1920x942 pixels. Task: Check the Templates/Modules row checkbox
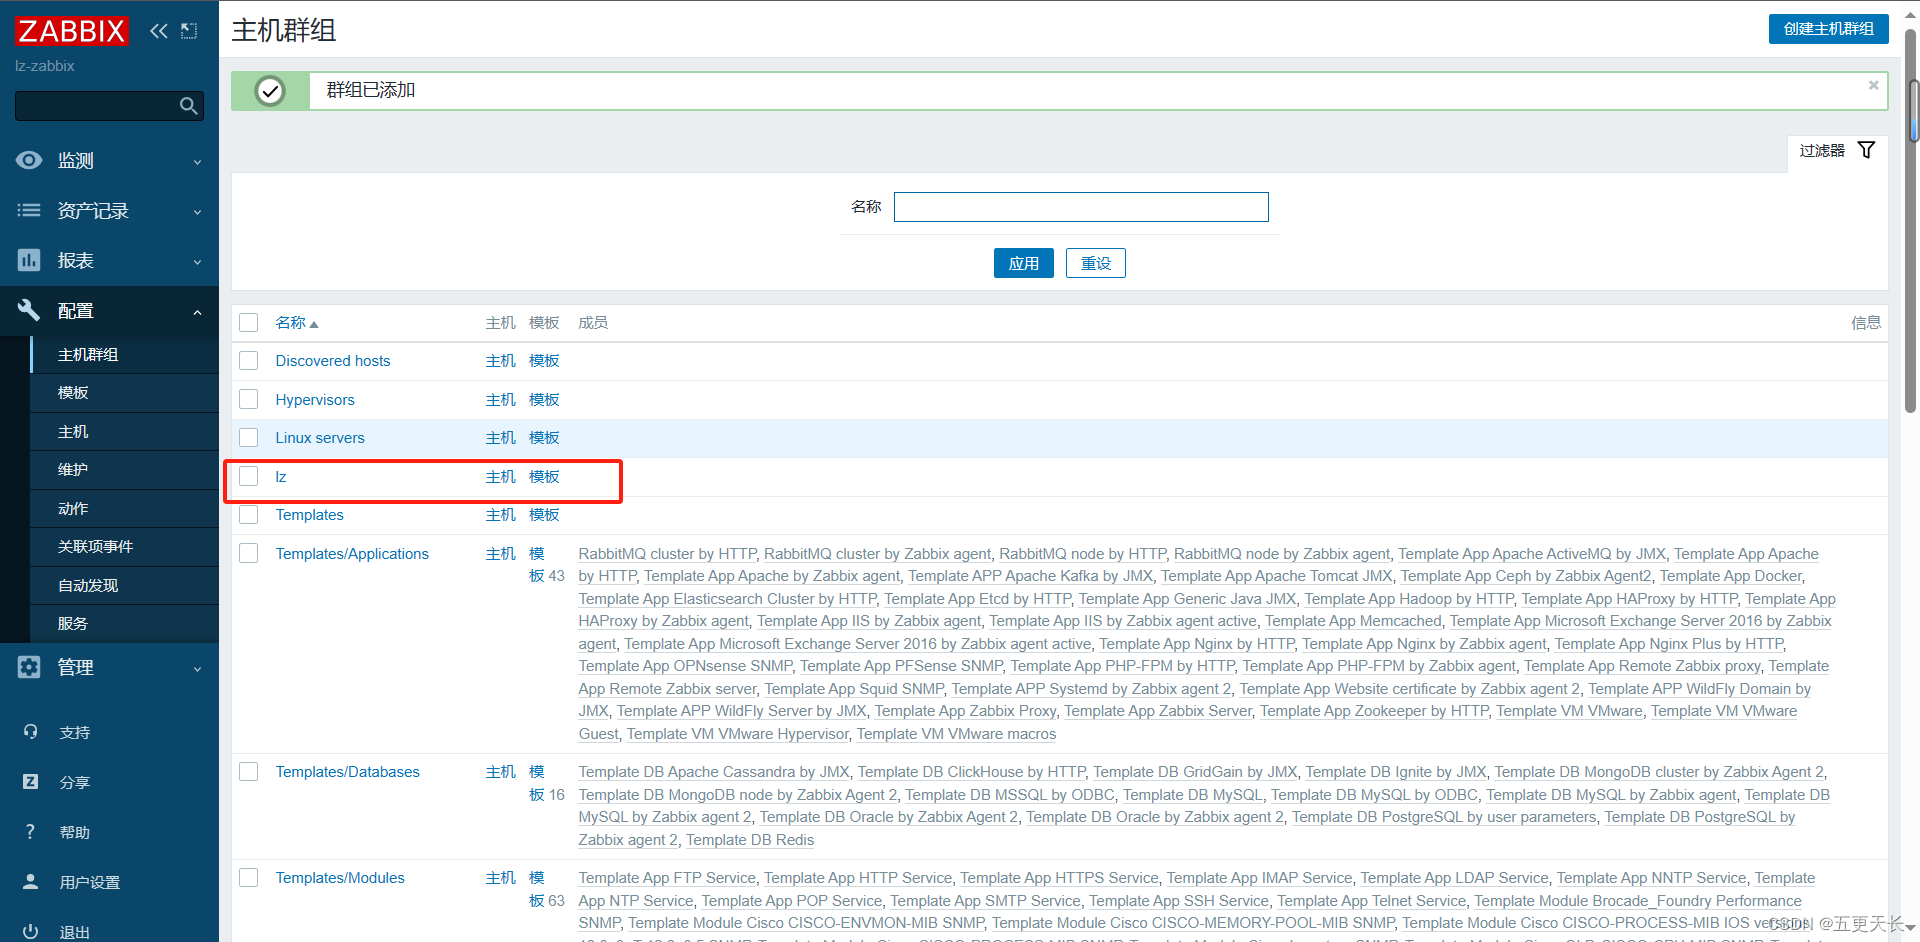click(249, 878)
